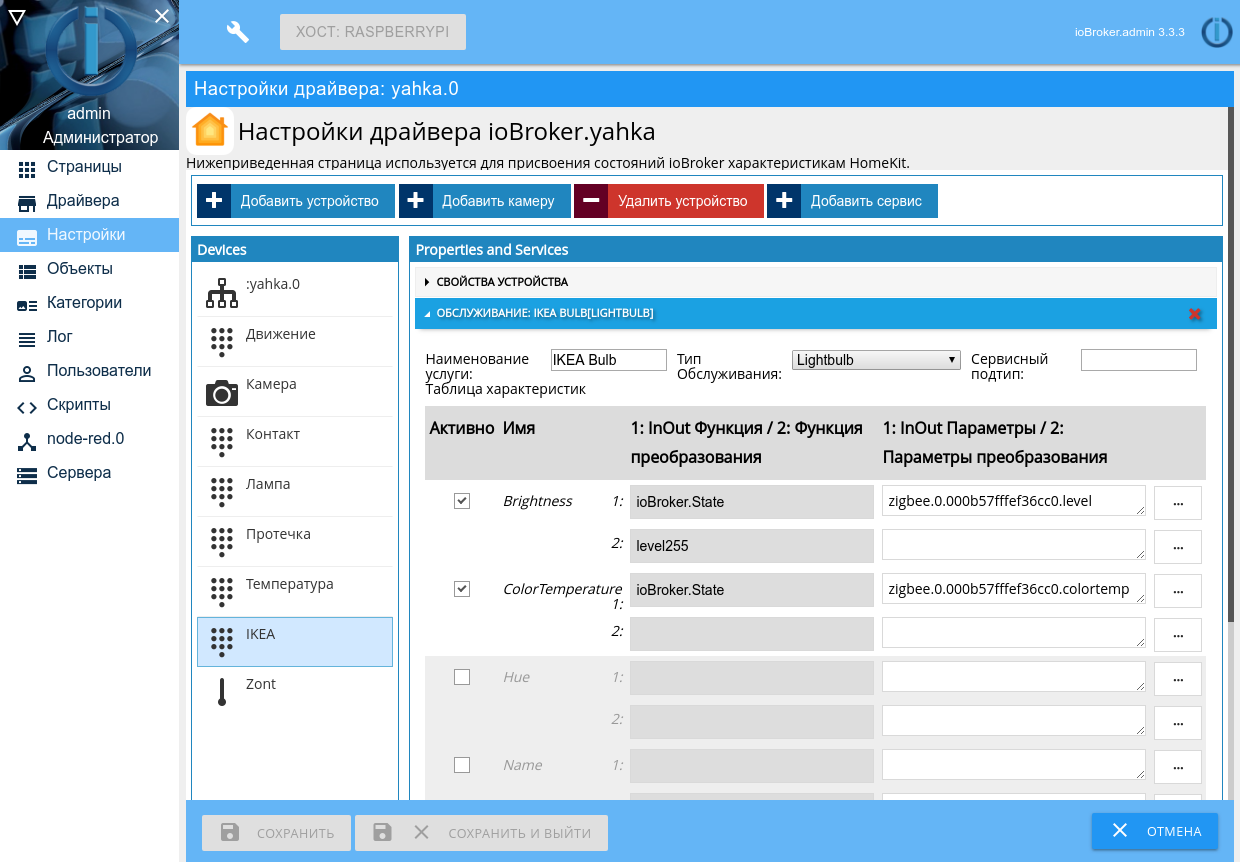Open the triangle dropdown at sidebar top-left
Screen dimensions: 1240x862
pyautogui.click(x=17, y=15)
